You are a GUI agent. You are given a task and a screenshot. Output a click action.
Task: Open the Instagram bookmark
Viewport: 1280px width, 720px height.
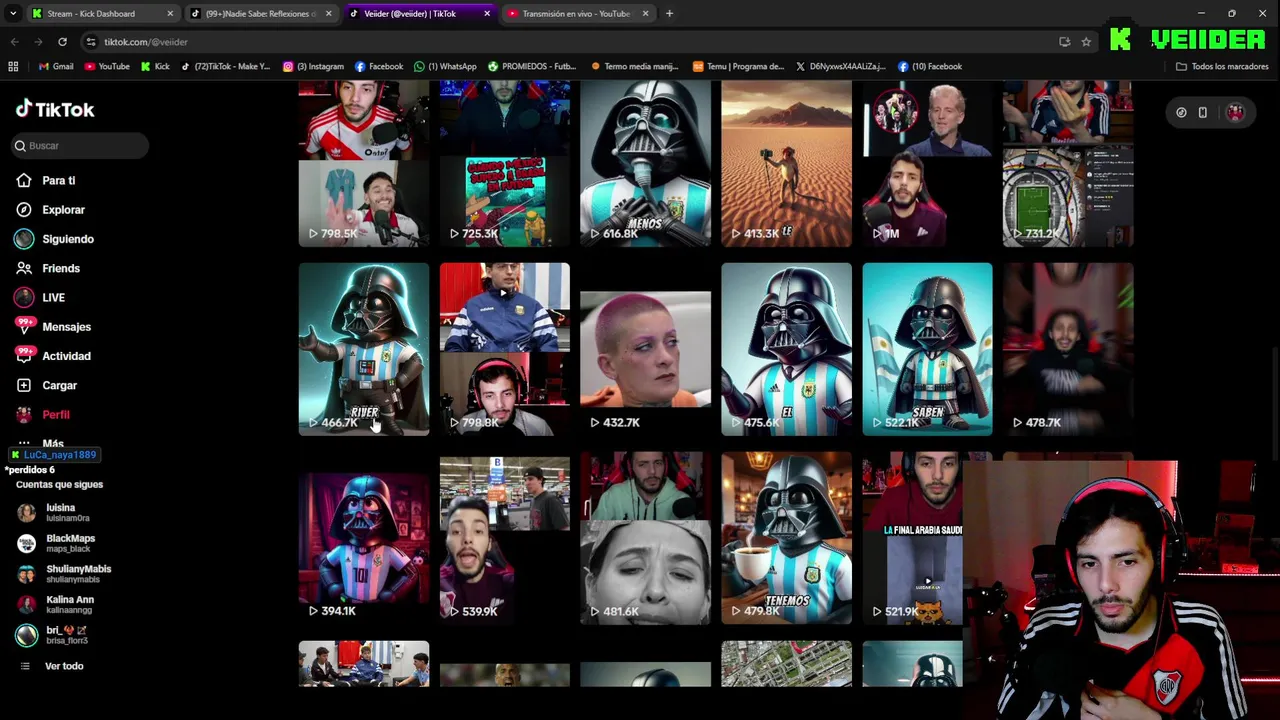click(x=313, y=67)
